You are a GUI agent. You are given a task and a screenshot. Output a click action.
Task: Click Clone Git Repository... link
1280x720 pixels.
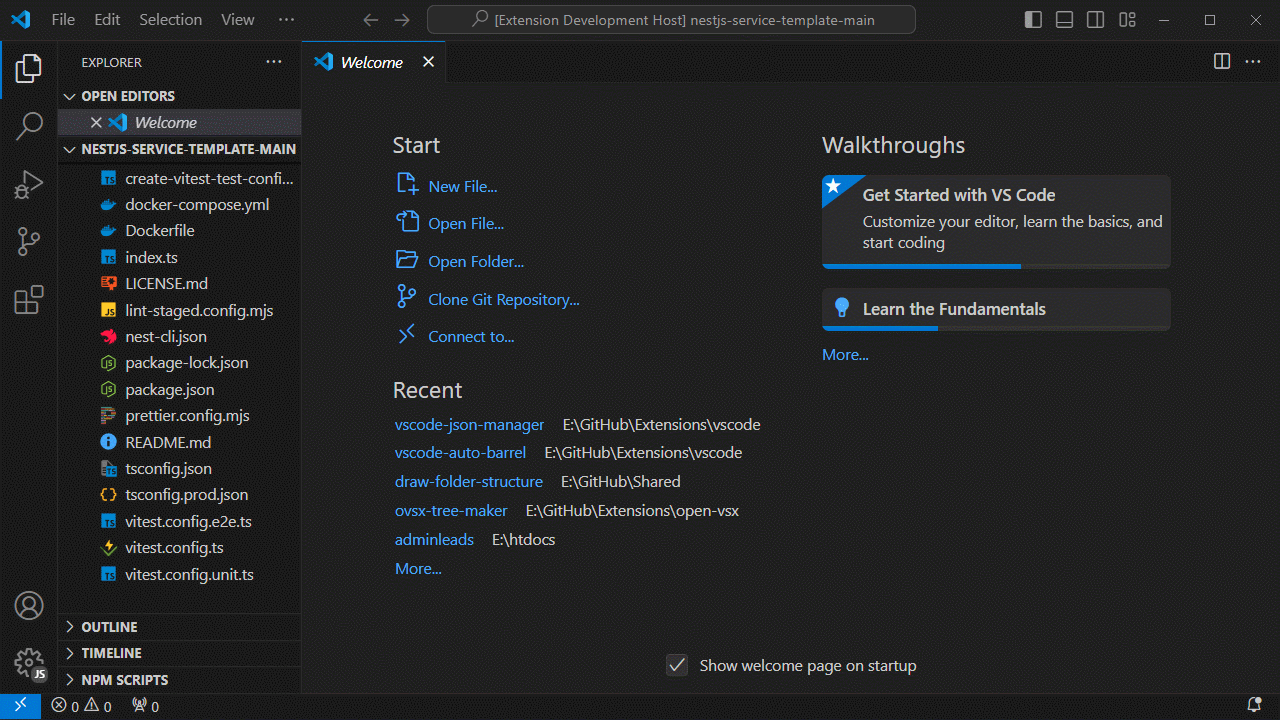point(504,299)
